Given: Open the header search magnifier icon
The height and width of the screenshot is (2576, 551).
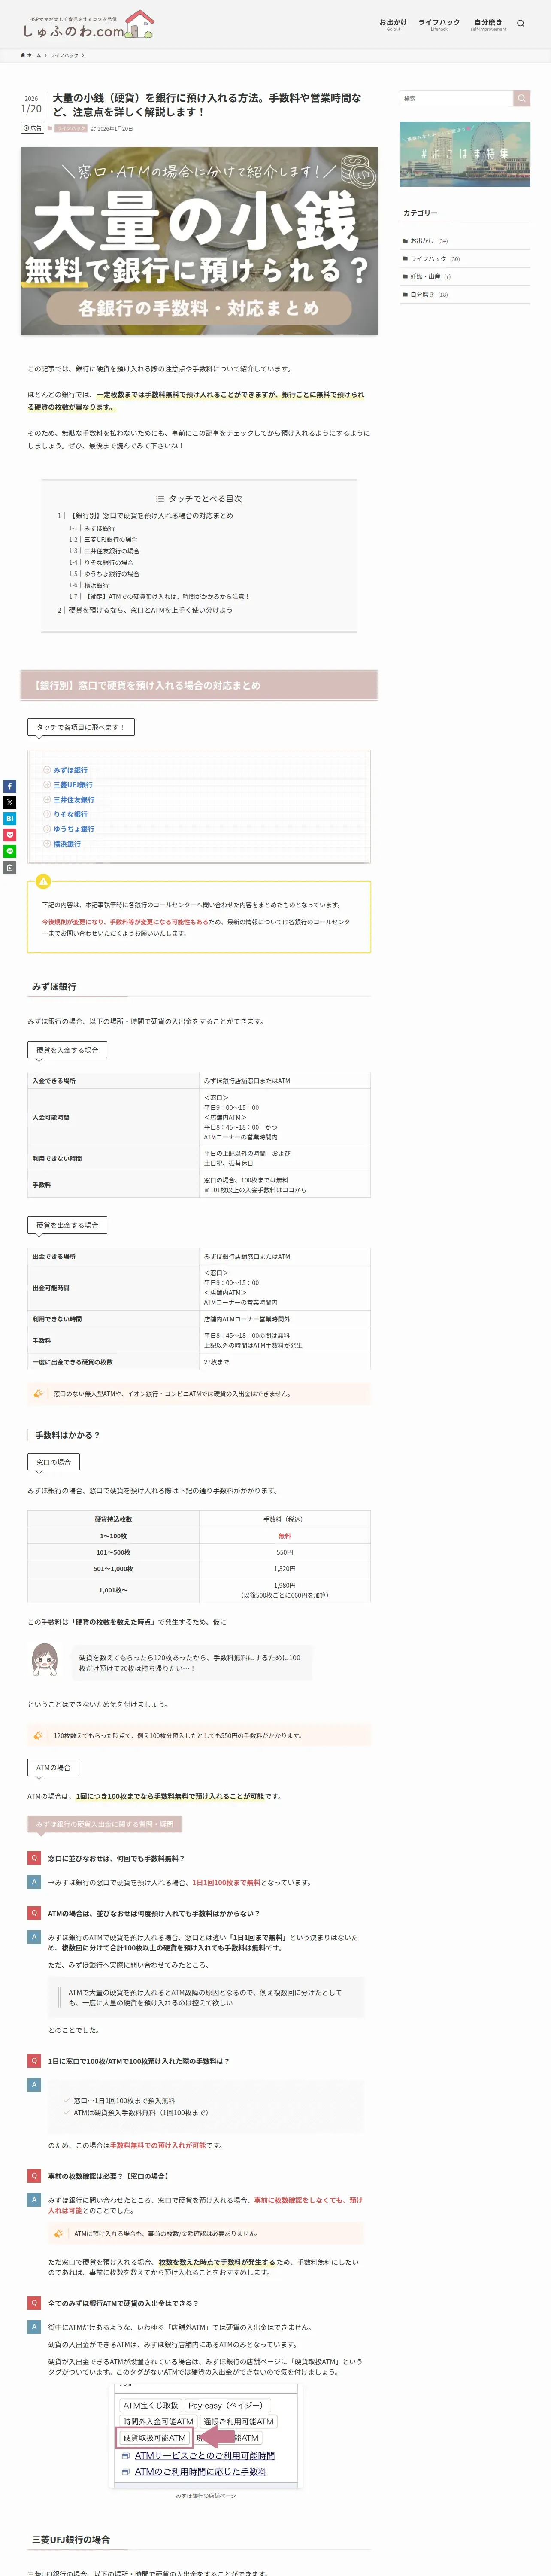Looking at the screenshot, I should pyautogui.click(x=520, y=24).
